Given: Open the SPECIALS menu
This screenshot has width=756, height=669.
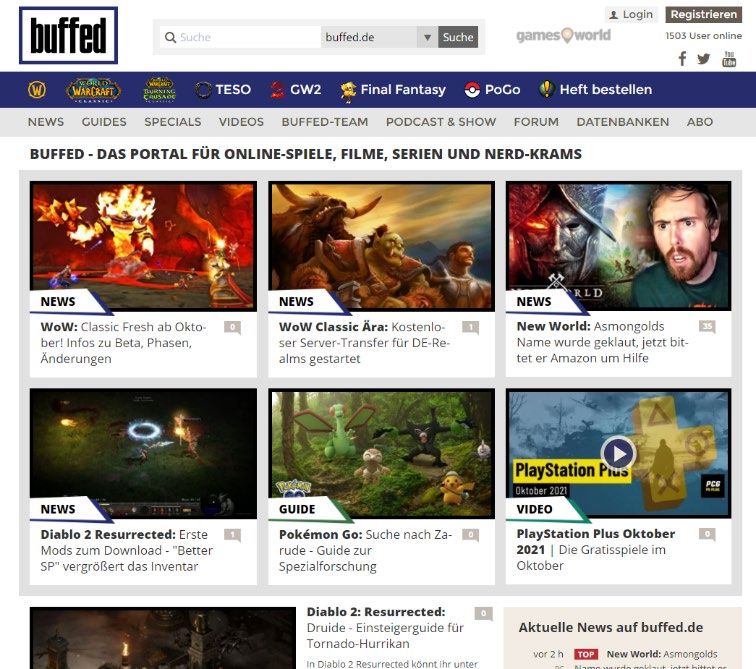Looking at the screenshot, I should click(173, 122).
